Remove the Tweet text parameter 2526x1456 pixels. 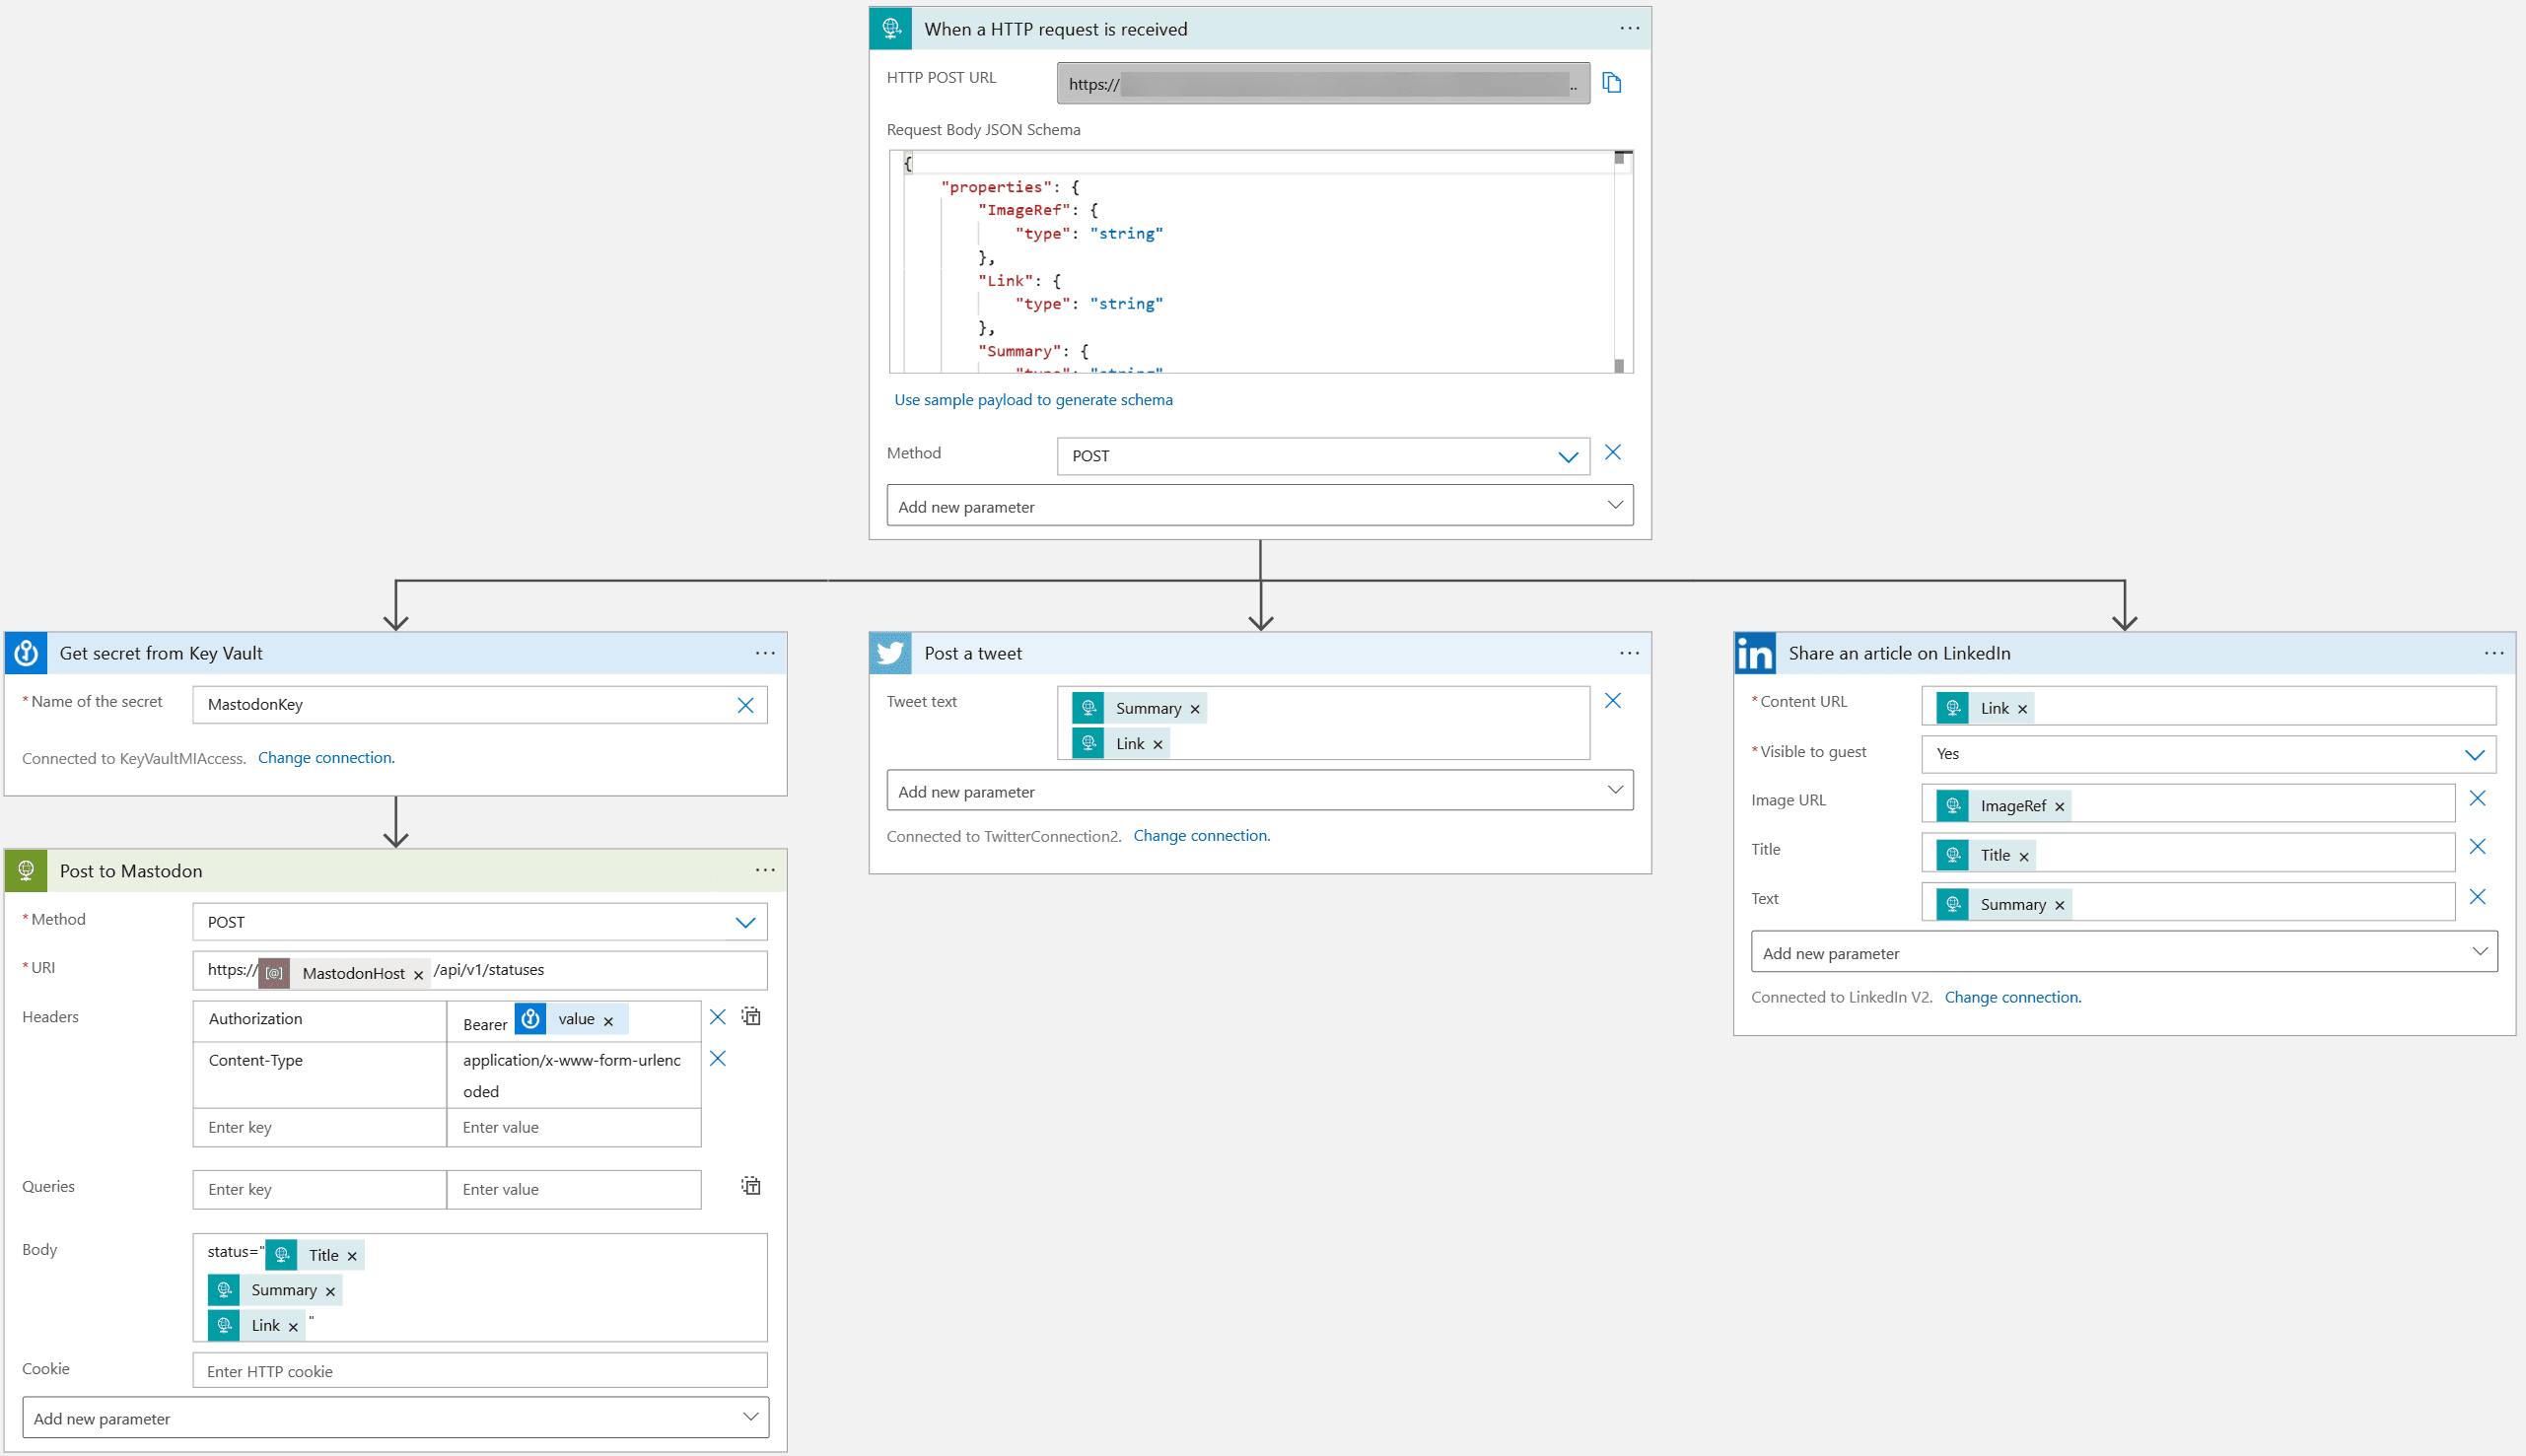coord(1613,701)
